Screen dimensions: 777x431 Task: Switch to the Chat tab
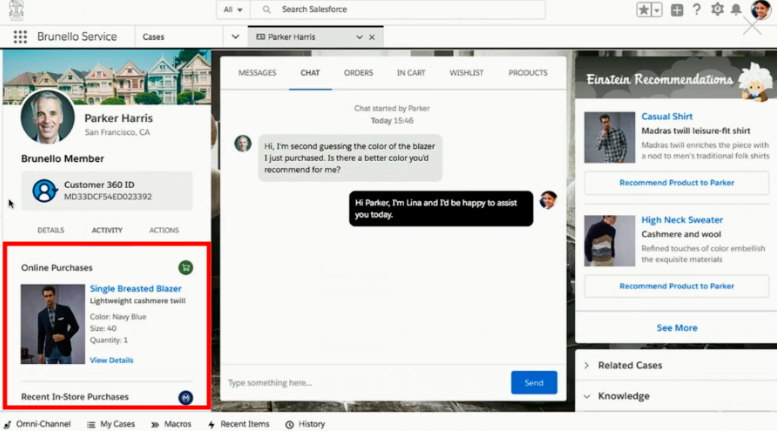coord(310,73)
